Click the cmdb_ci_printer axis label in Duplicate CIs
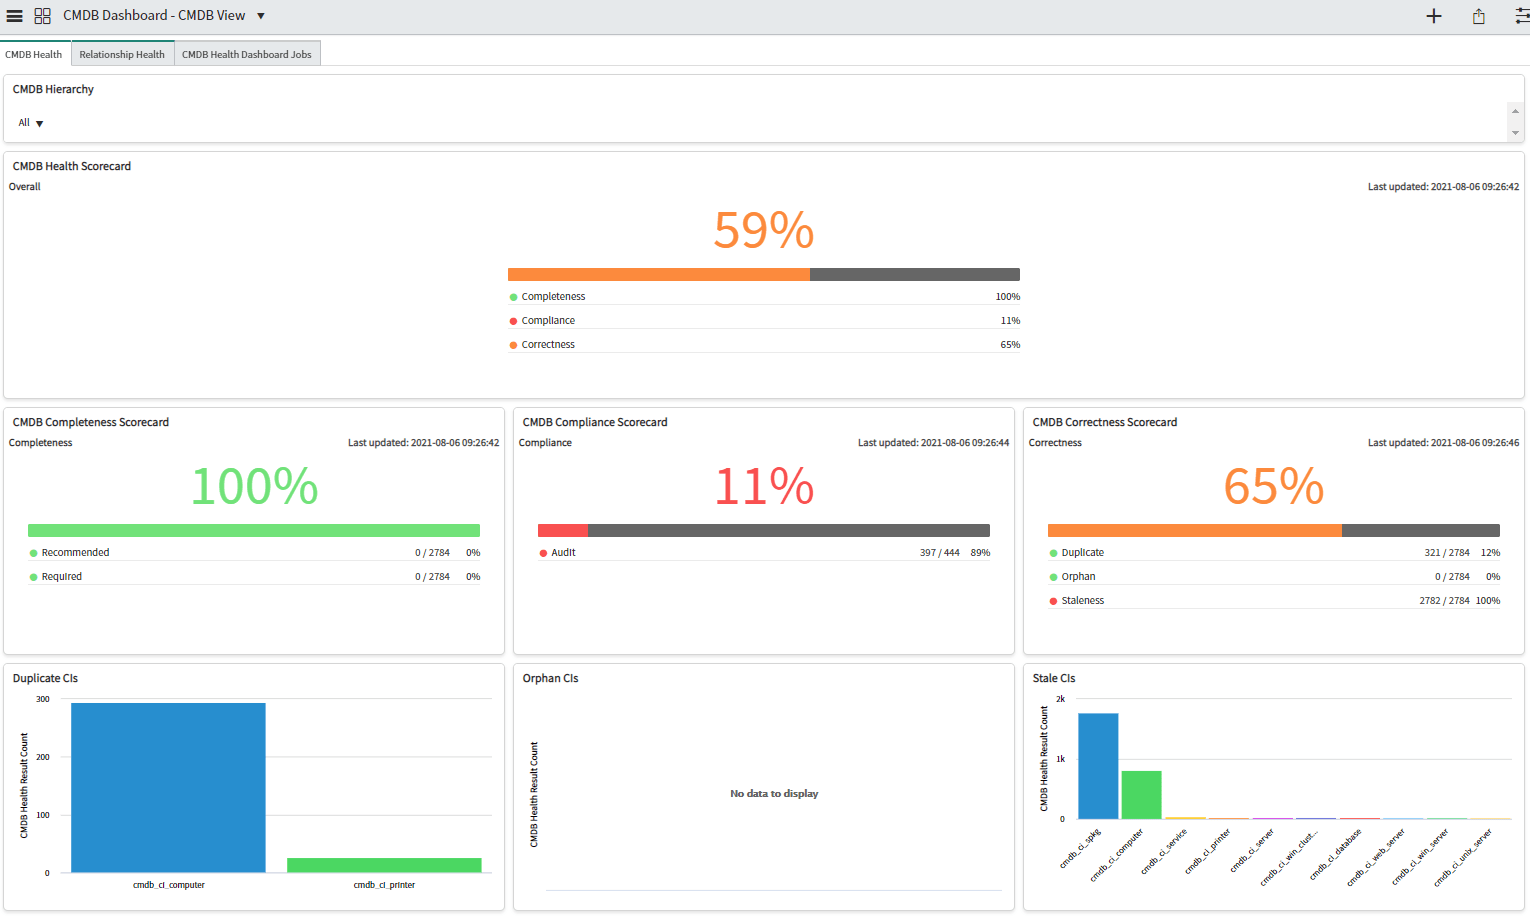Image resolution: width=1530 pixels, height=916 pixels. [384, 885]
